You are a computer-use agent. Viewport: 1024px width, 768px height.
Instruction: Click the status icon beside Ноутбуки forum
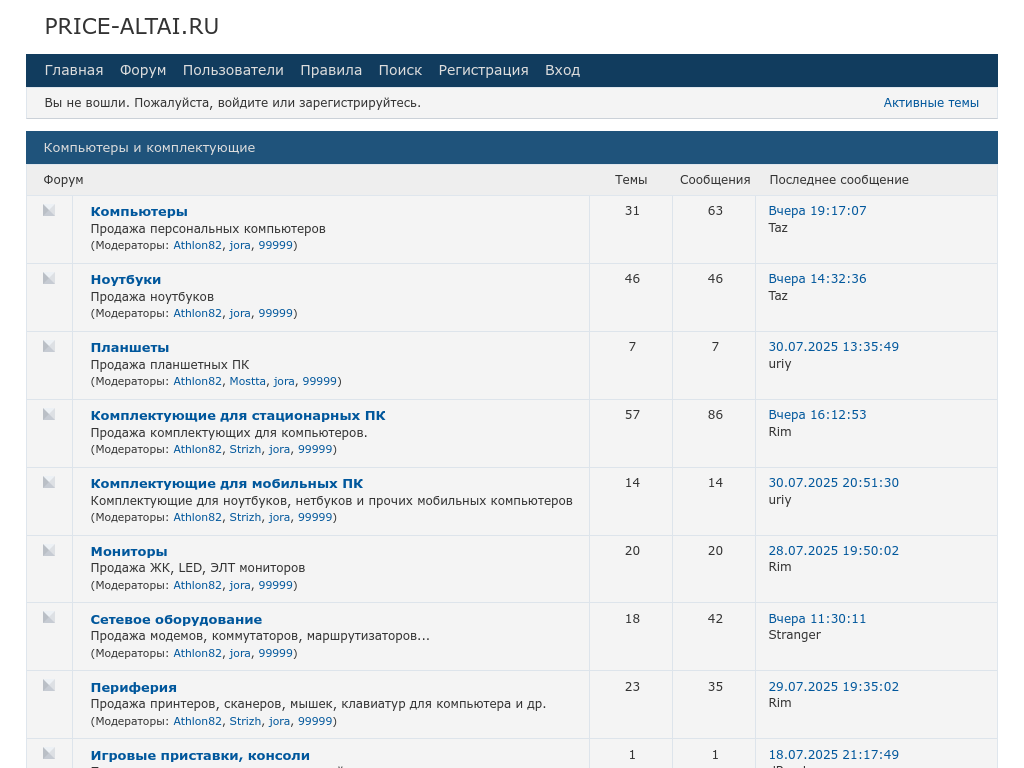coord(49,278)
